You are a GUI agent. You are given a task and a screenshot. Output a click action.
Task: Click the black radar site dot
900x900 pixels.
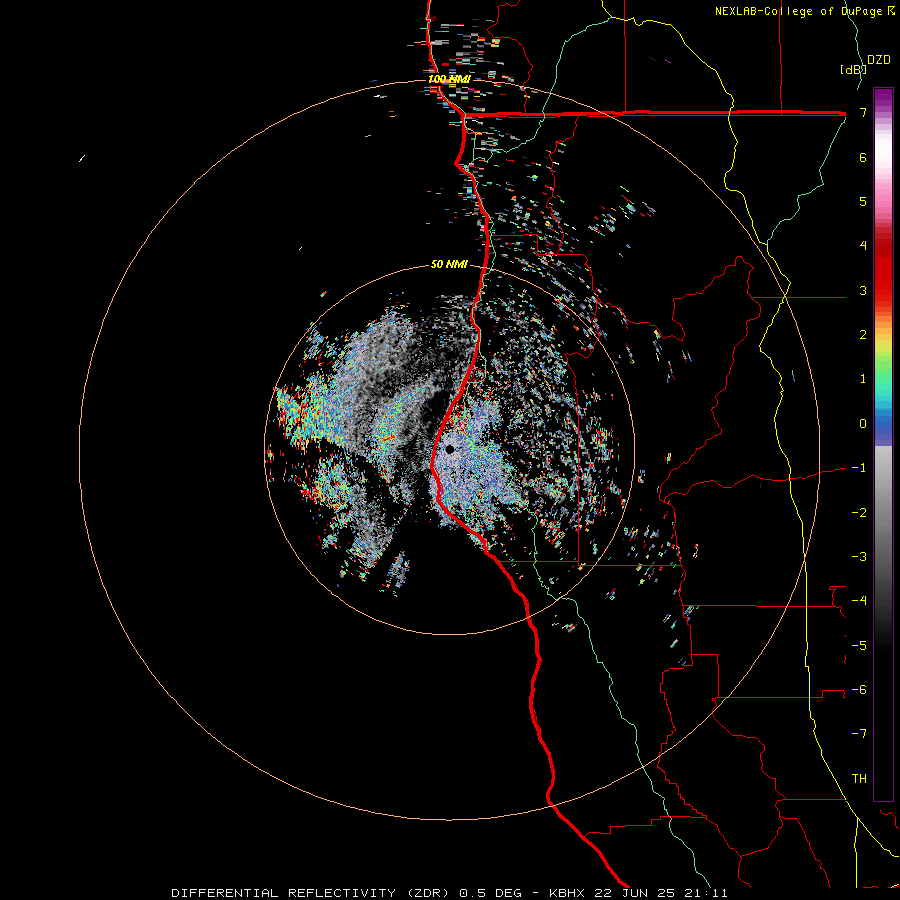tap(449, 449)
